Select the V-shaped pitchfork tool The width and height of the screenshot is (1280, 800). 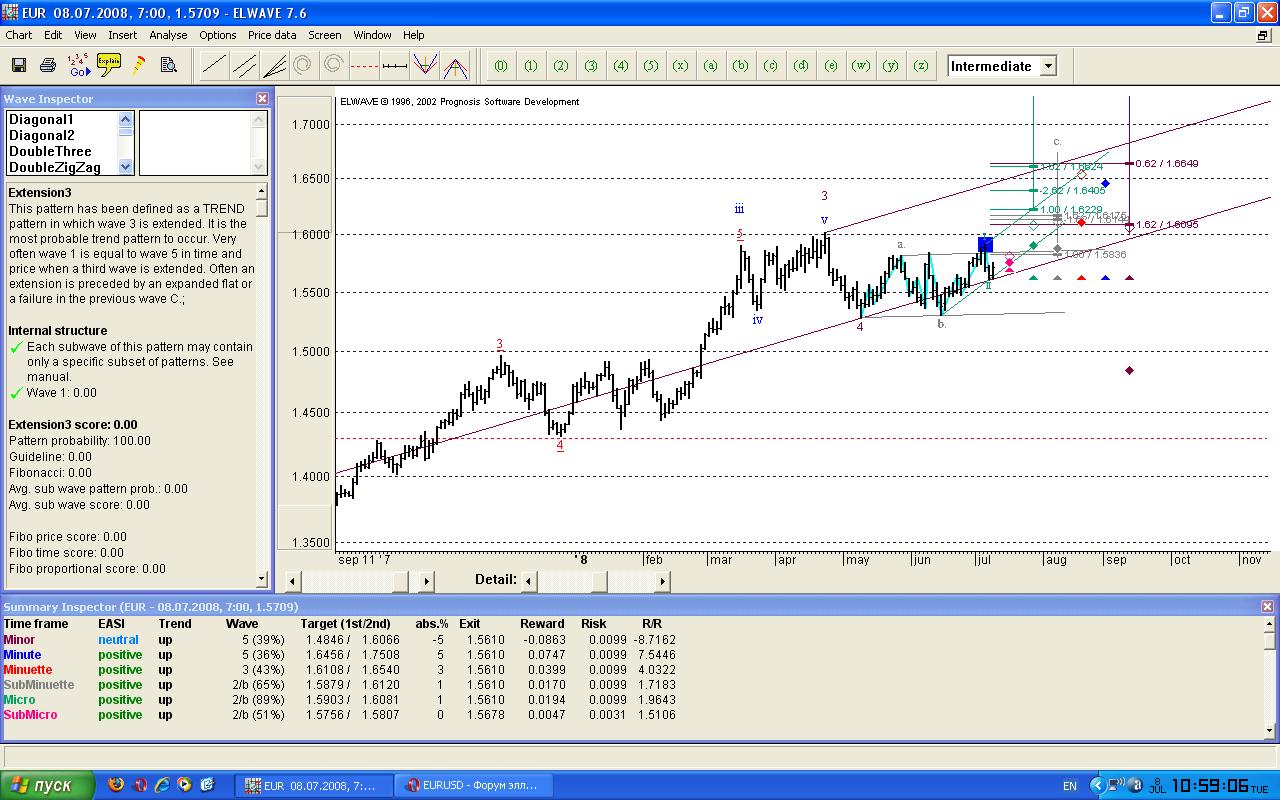[x=425, y=66]
